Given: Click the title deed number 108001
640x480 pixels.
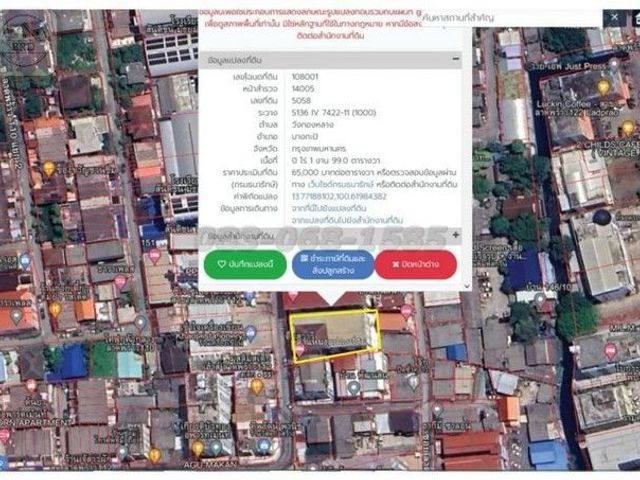Looking at the screenshot, I should (305, 77).
